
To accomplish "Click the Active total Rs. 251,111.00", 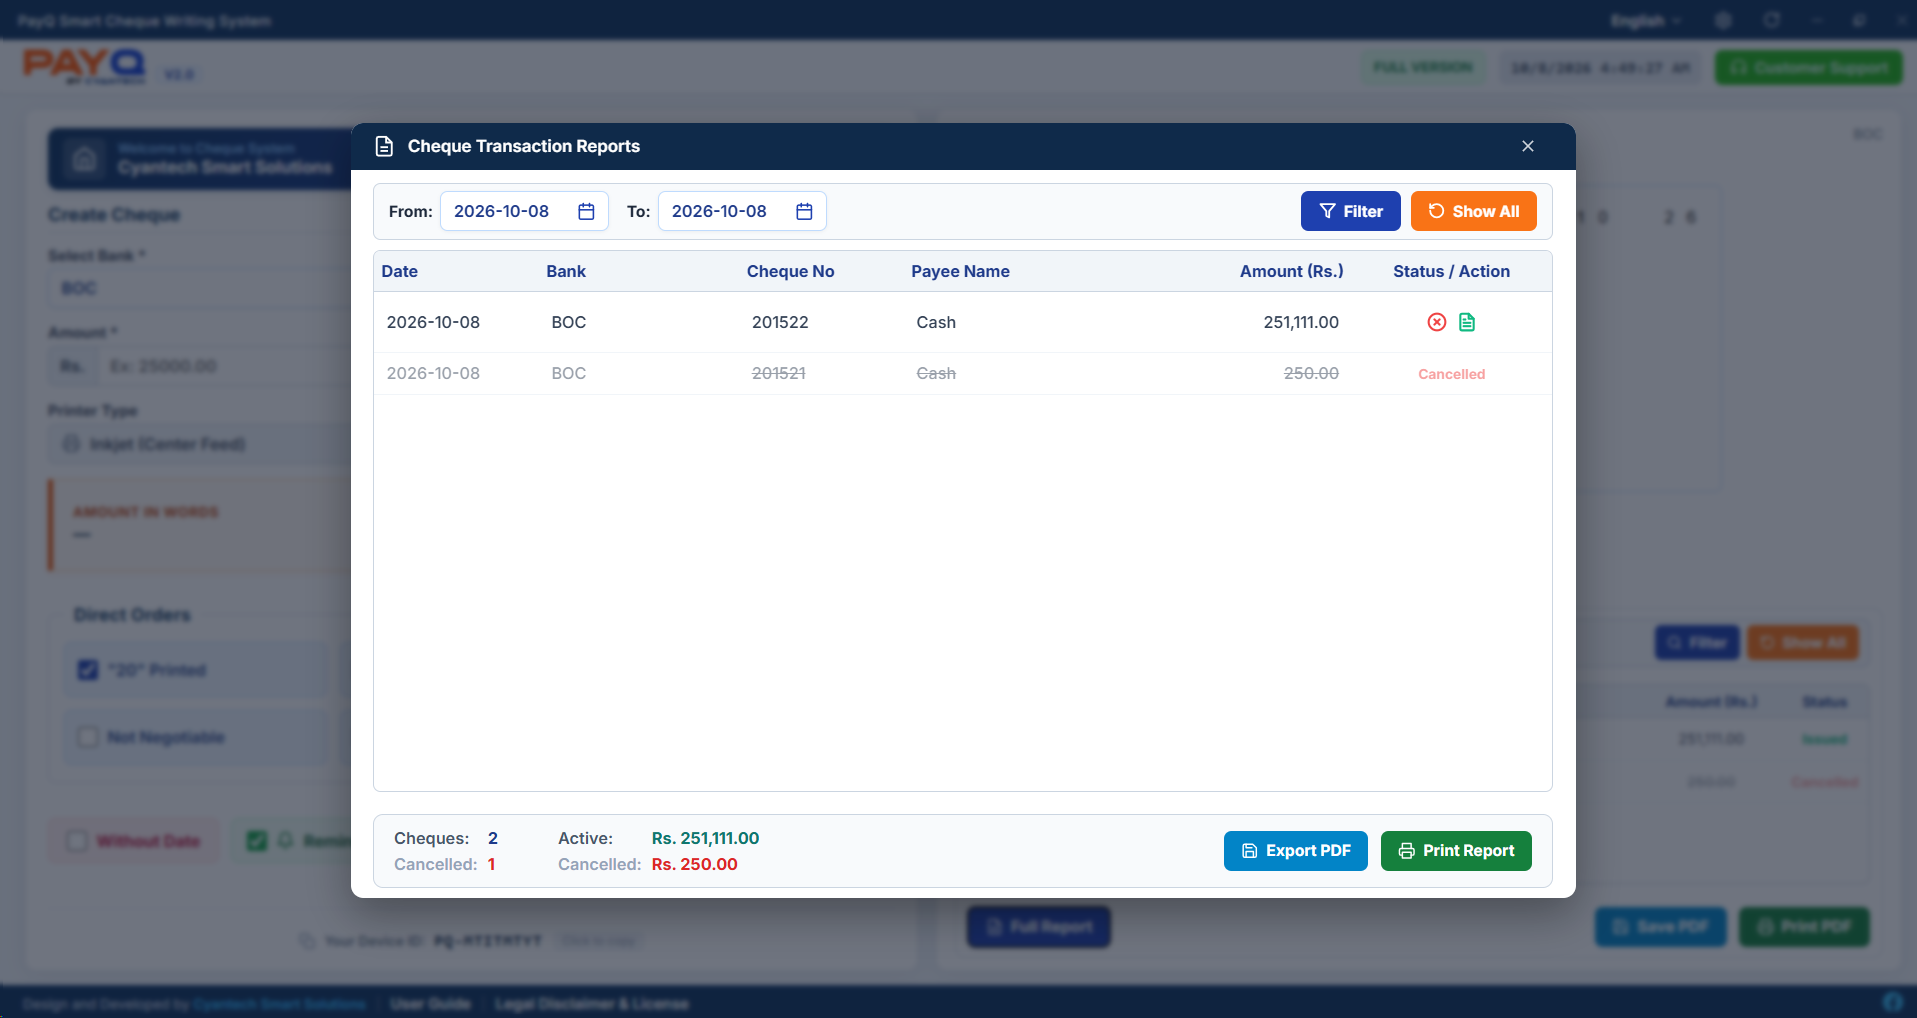I will (706, 838).
